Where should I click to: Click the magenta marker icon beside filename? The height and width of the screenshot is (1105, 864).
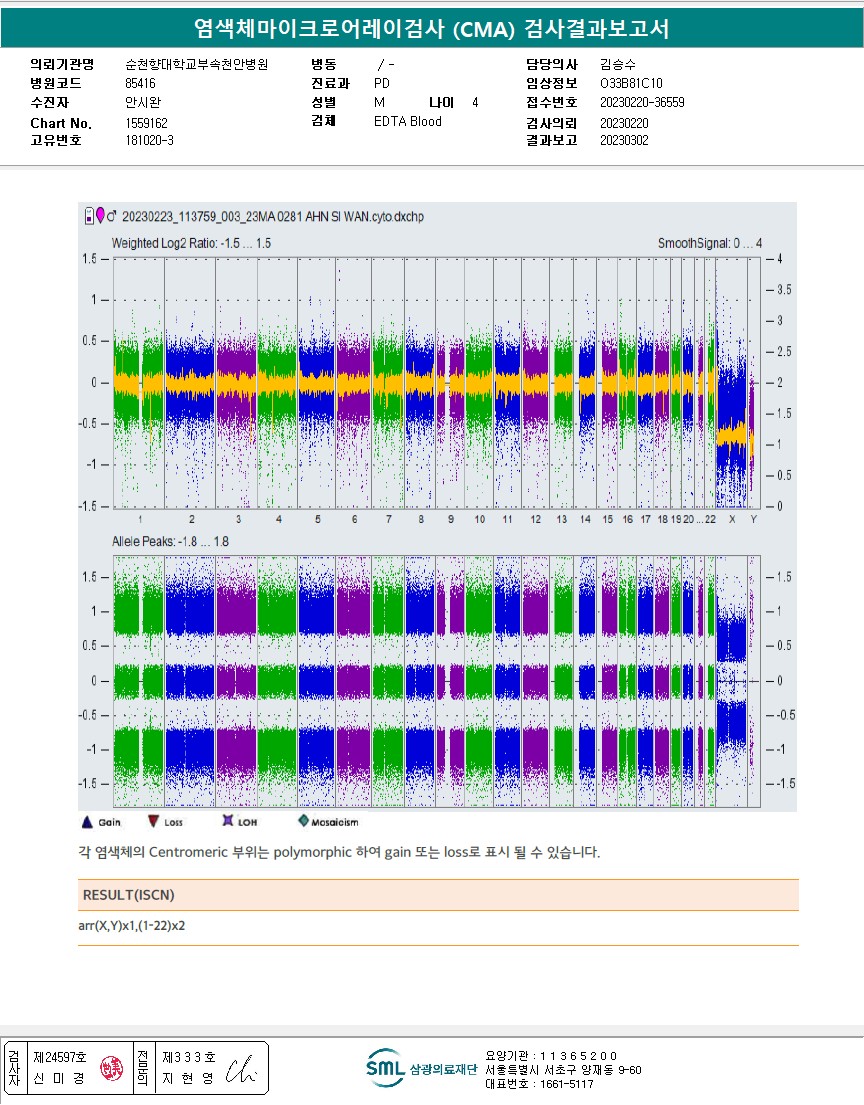pos(99,215)
